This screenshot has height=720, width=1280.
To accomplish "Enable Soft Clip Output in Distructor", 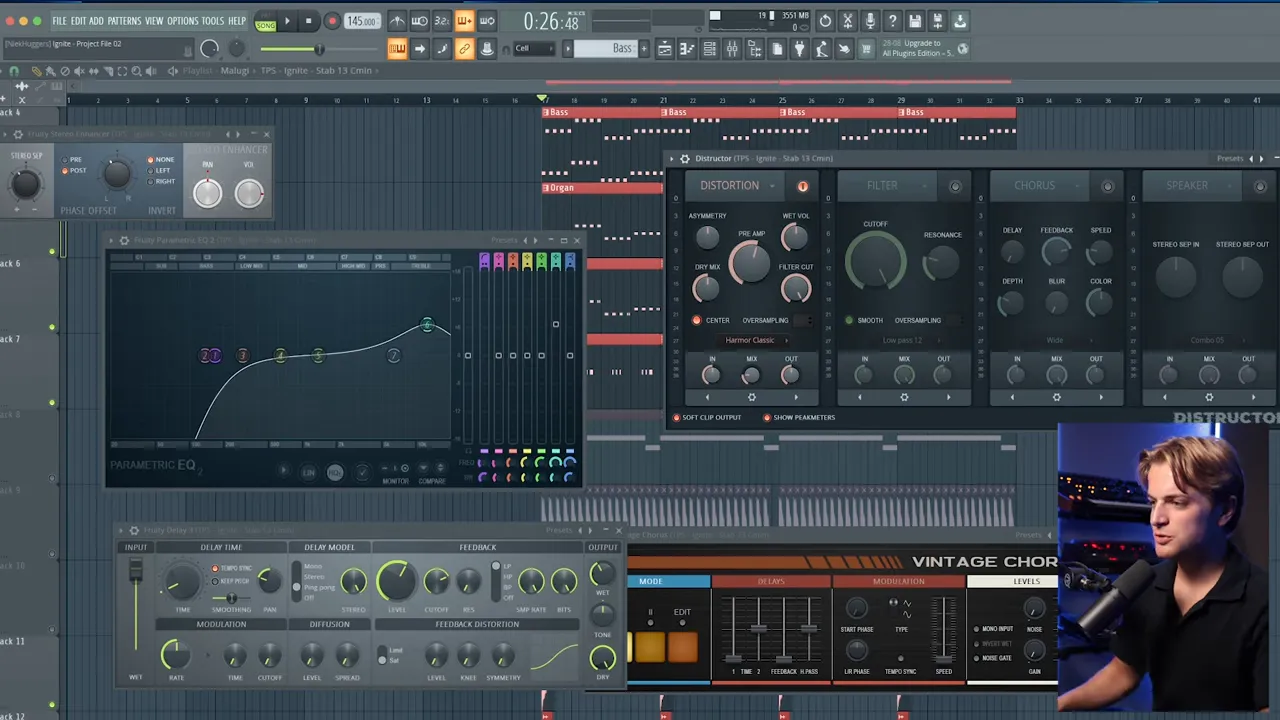I will [677, 418].
